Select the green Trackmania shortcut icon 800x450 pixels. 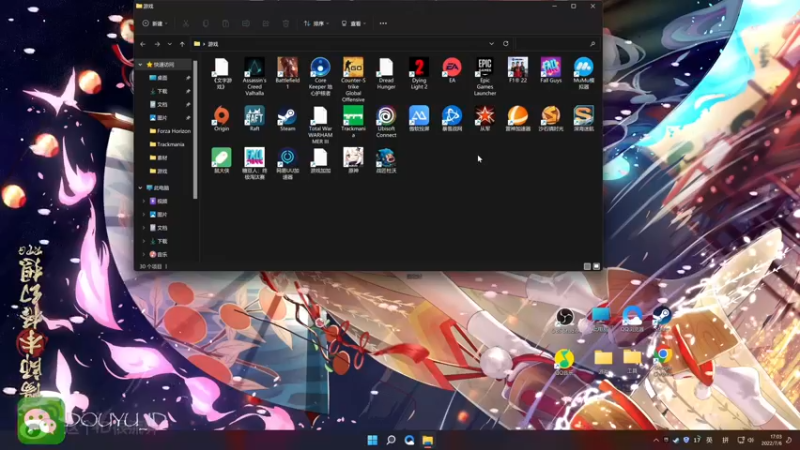coord(353,116)
